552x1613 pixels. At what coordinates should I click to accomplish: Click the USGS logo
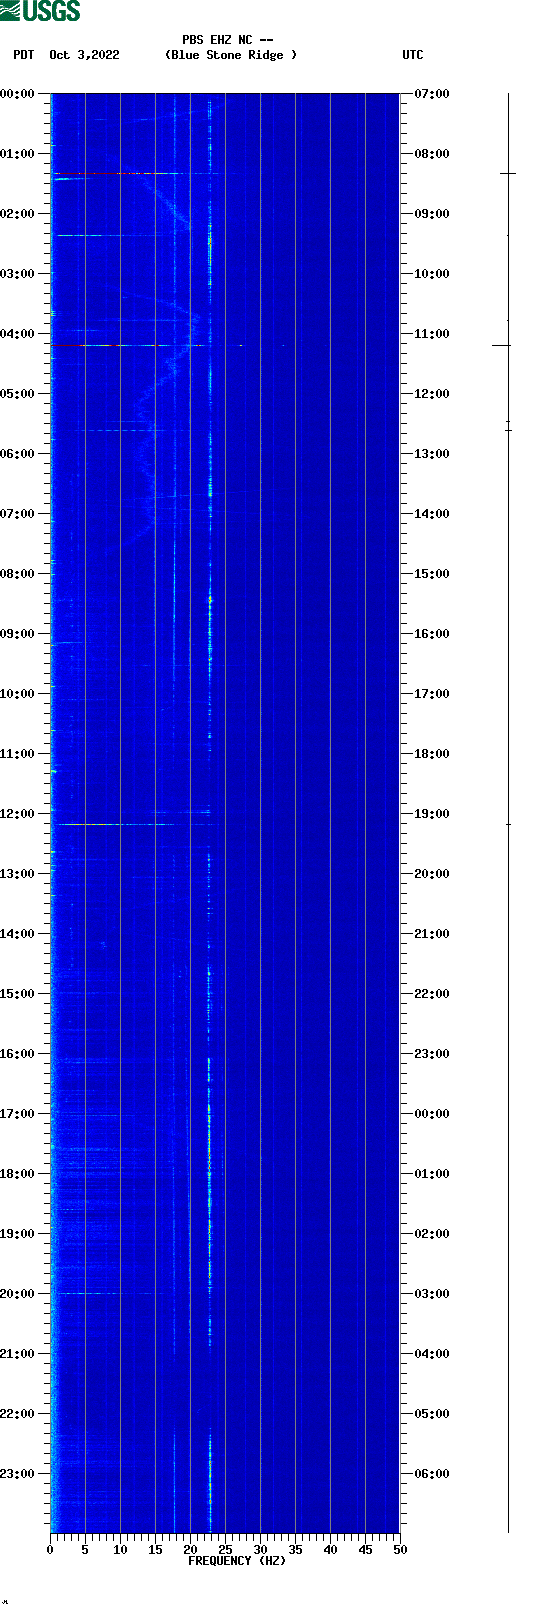click(40, 11)
